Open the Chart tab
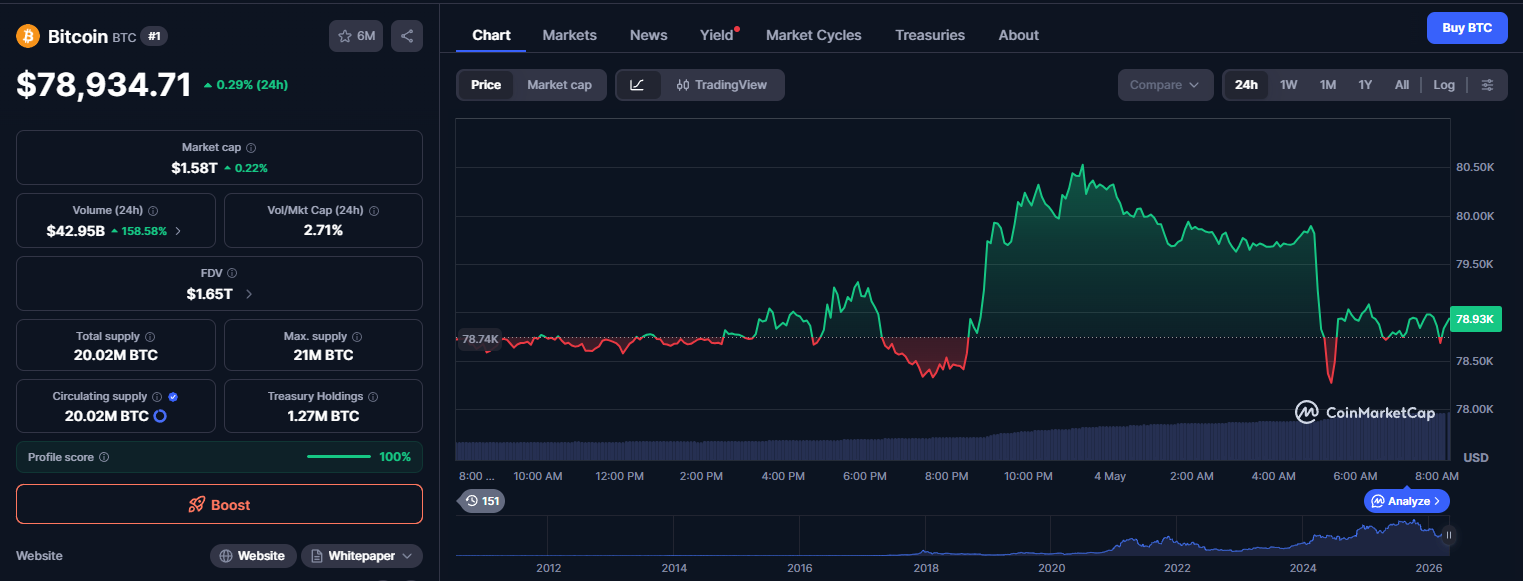1523x581 pixels. point(491,35)
